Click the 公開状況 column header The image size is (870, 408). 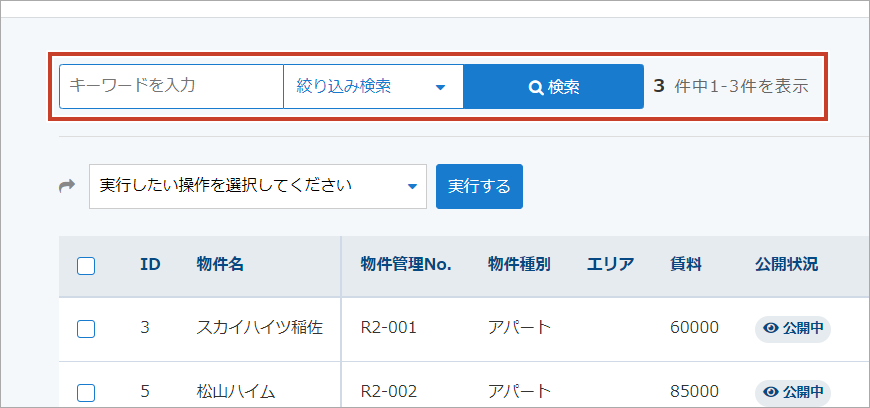(x=786, y=265)
